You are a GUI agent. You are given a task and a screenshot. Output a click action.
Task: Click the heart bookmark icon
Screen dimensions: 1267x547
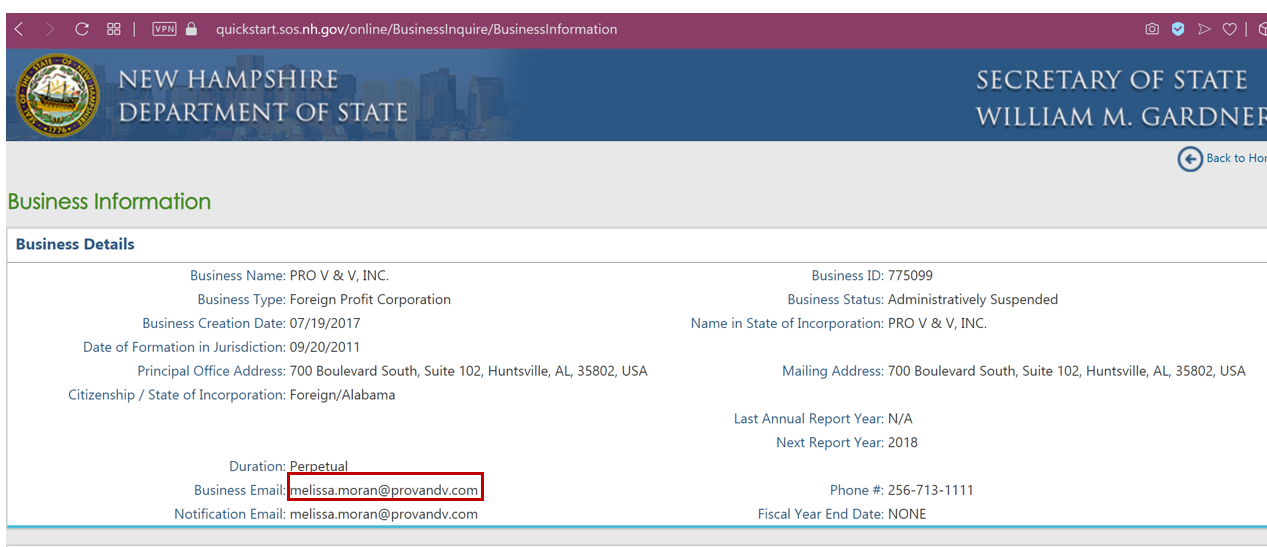(1230, 29)
